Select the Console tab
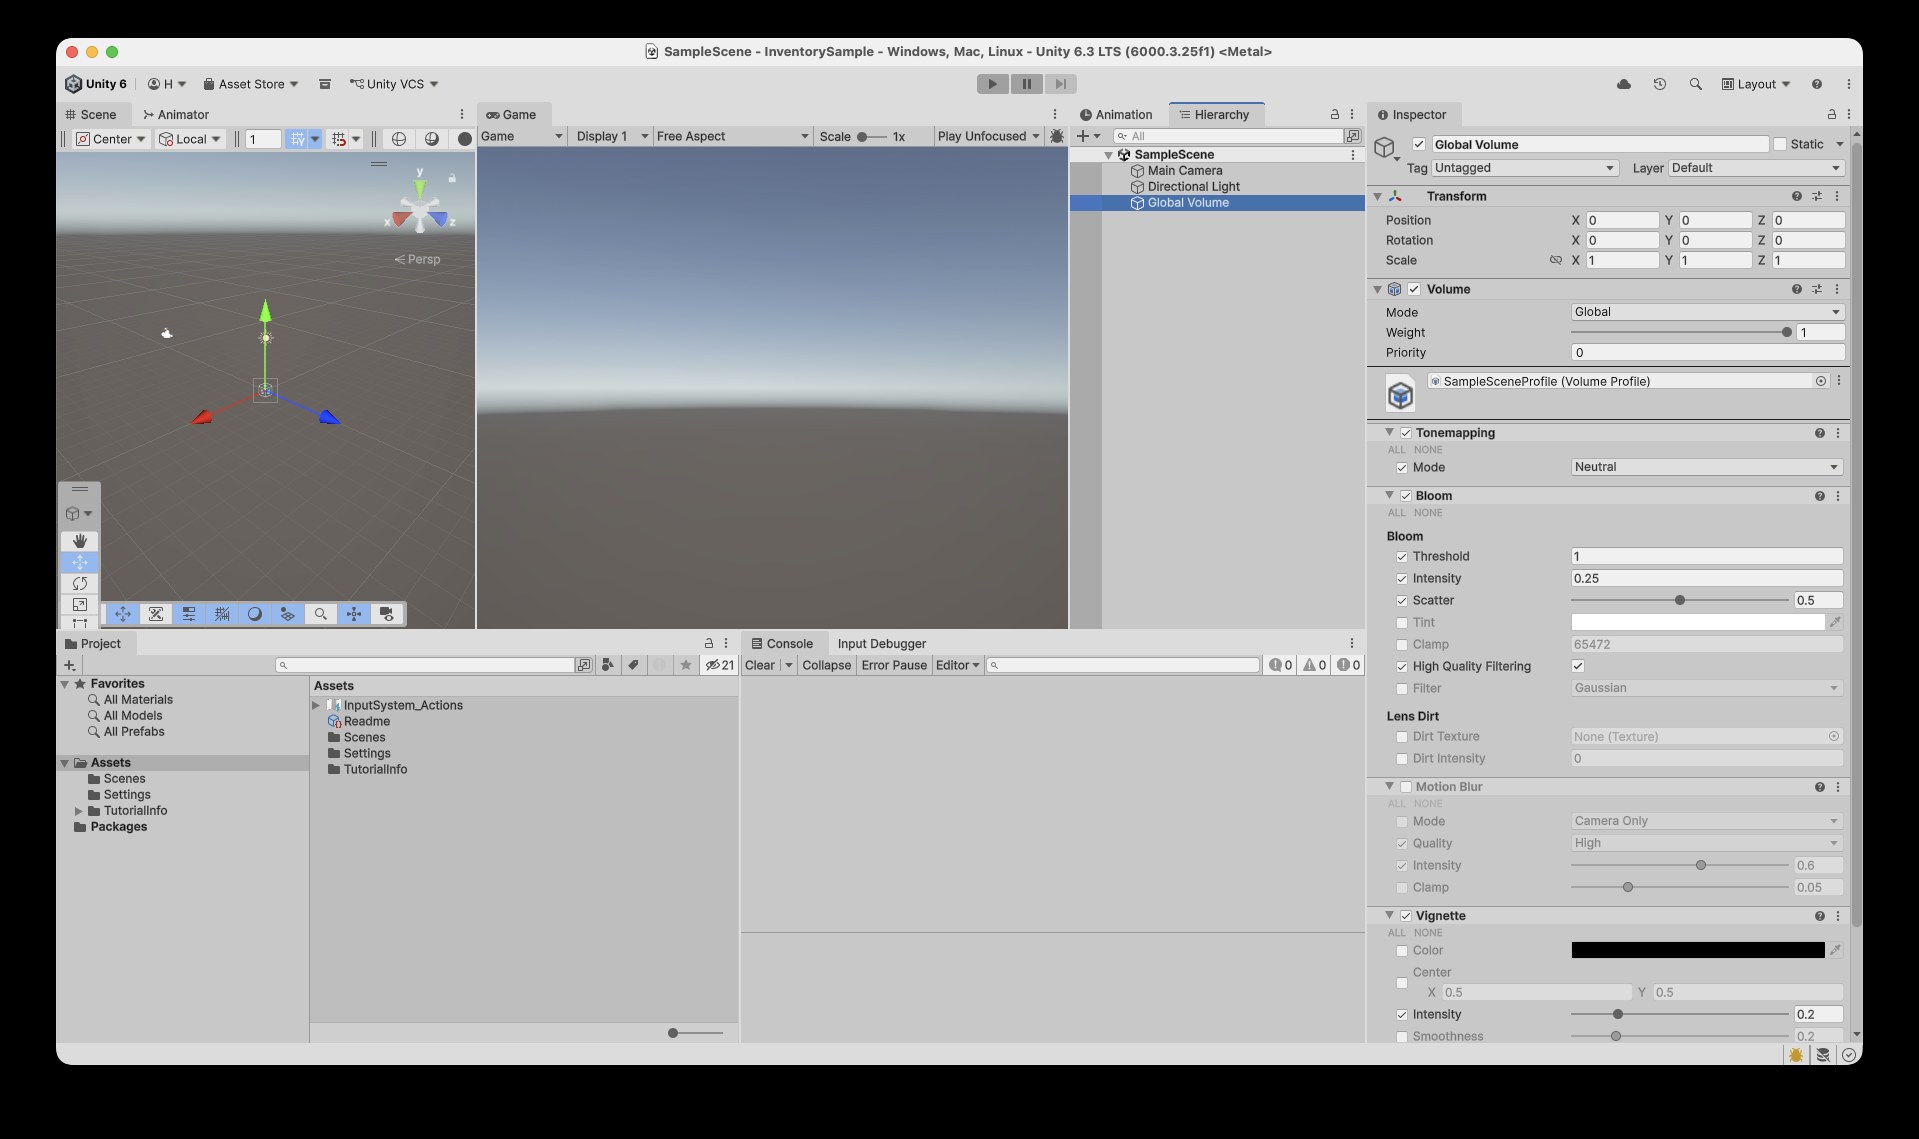The width and height of the screenshot is (1919, 1139). [x=782, y=644]
